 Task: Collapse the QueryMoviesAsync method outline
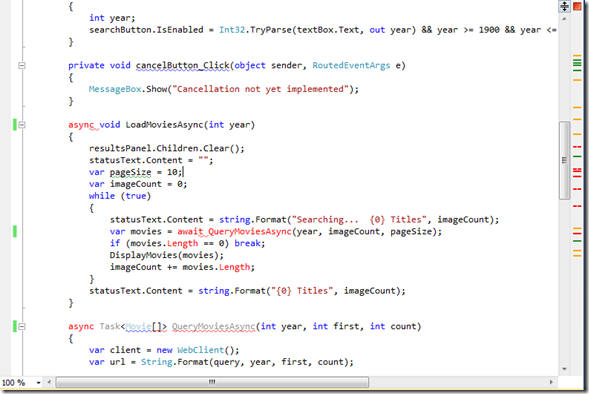click(22, 326)
